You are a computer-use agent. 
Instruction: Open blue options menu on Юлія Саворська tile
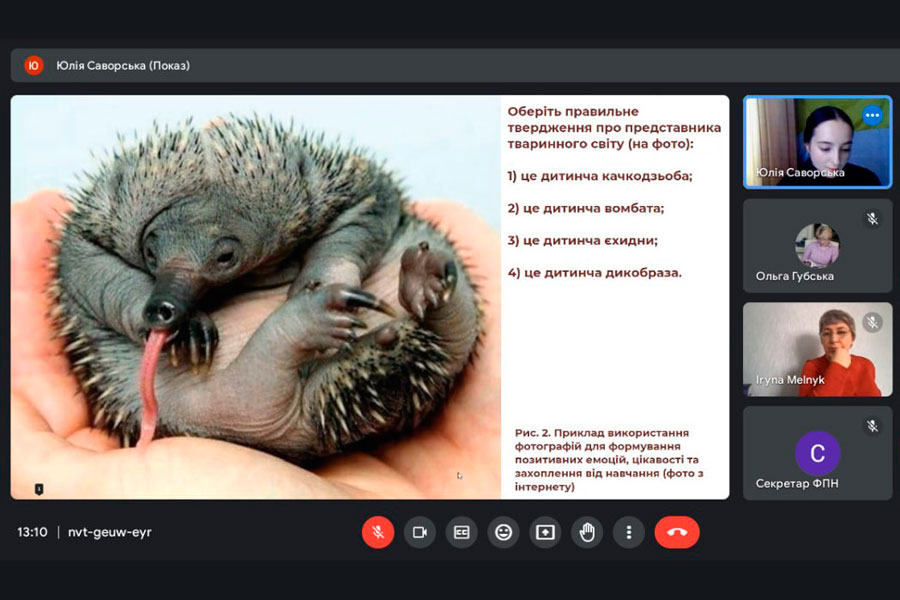pos(872,115)
